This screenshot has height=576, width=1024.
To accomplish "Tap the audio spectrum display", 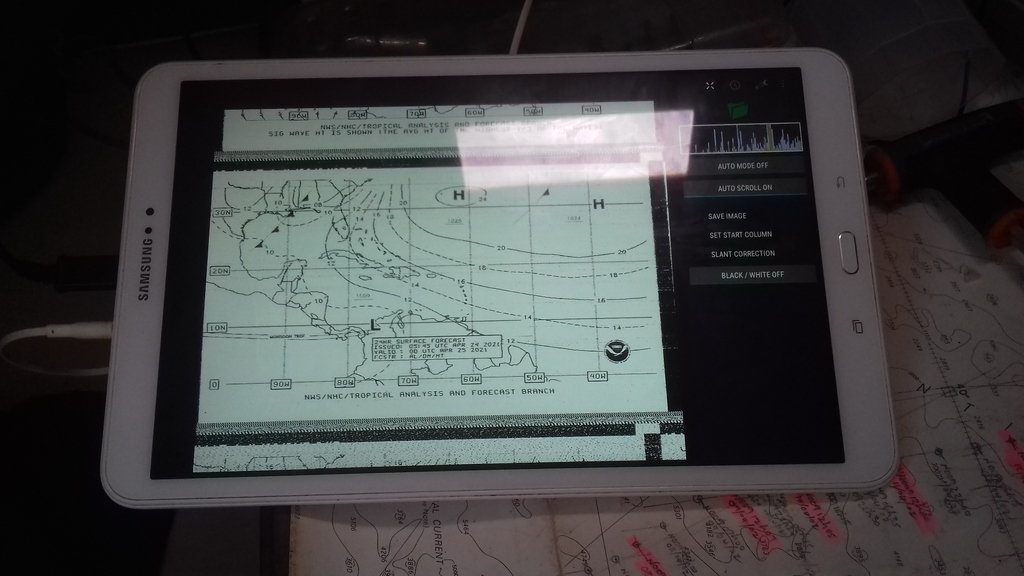I will (741, 137).
